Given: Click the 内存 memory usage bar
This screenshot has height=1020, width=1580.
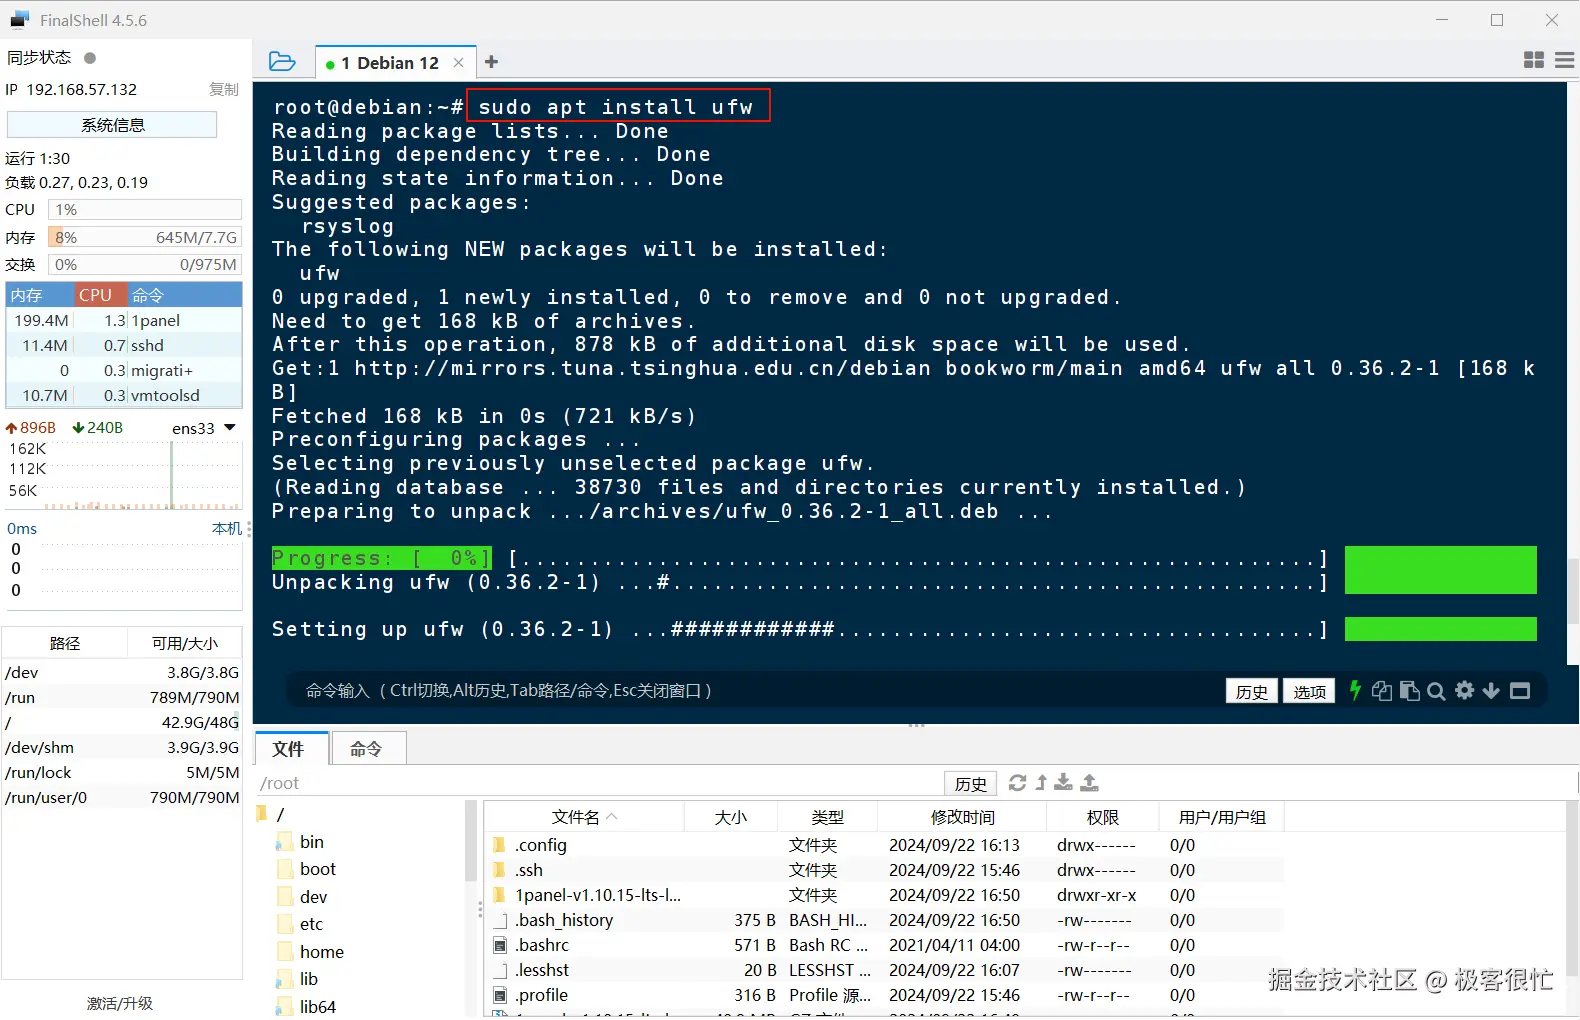Looking at the screenshot, I should click(145, 237).
